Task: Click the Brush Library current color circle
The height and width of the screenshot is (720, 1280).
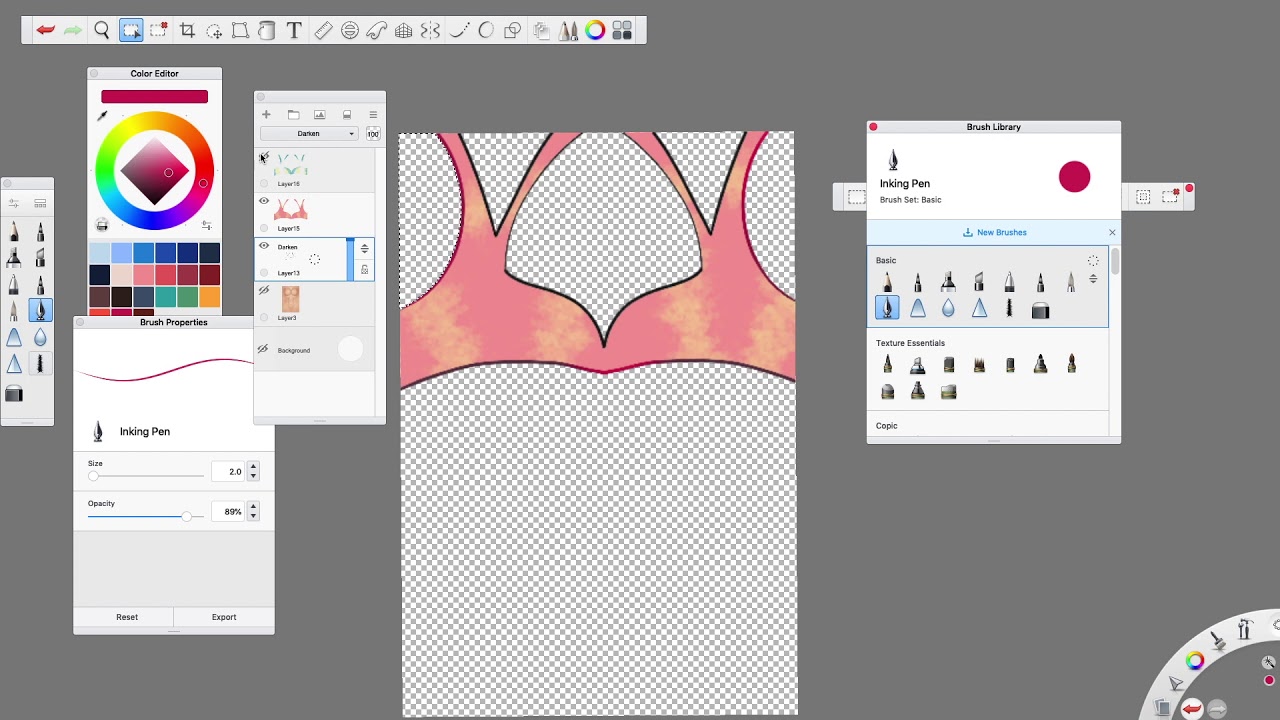Action: pyautogui.click(x=1074, y=177)
